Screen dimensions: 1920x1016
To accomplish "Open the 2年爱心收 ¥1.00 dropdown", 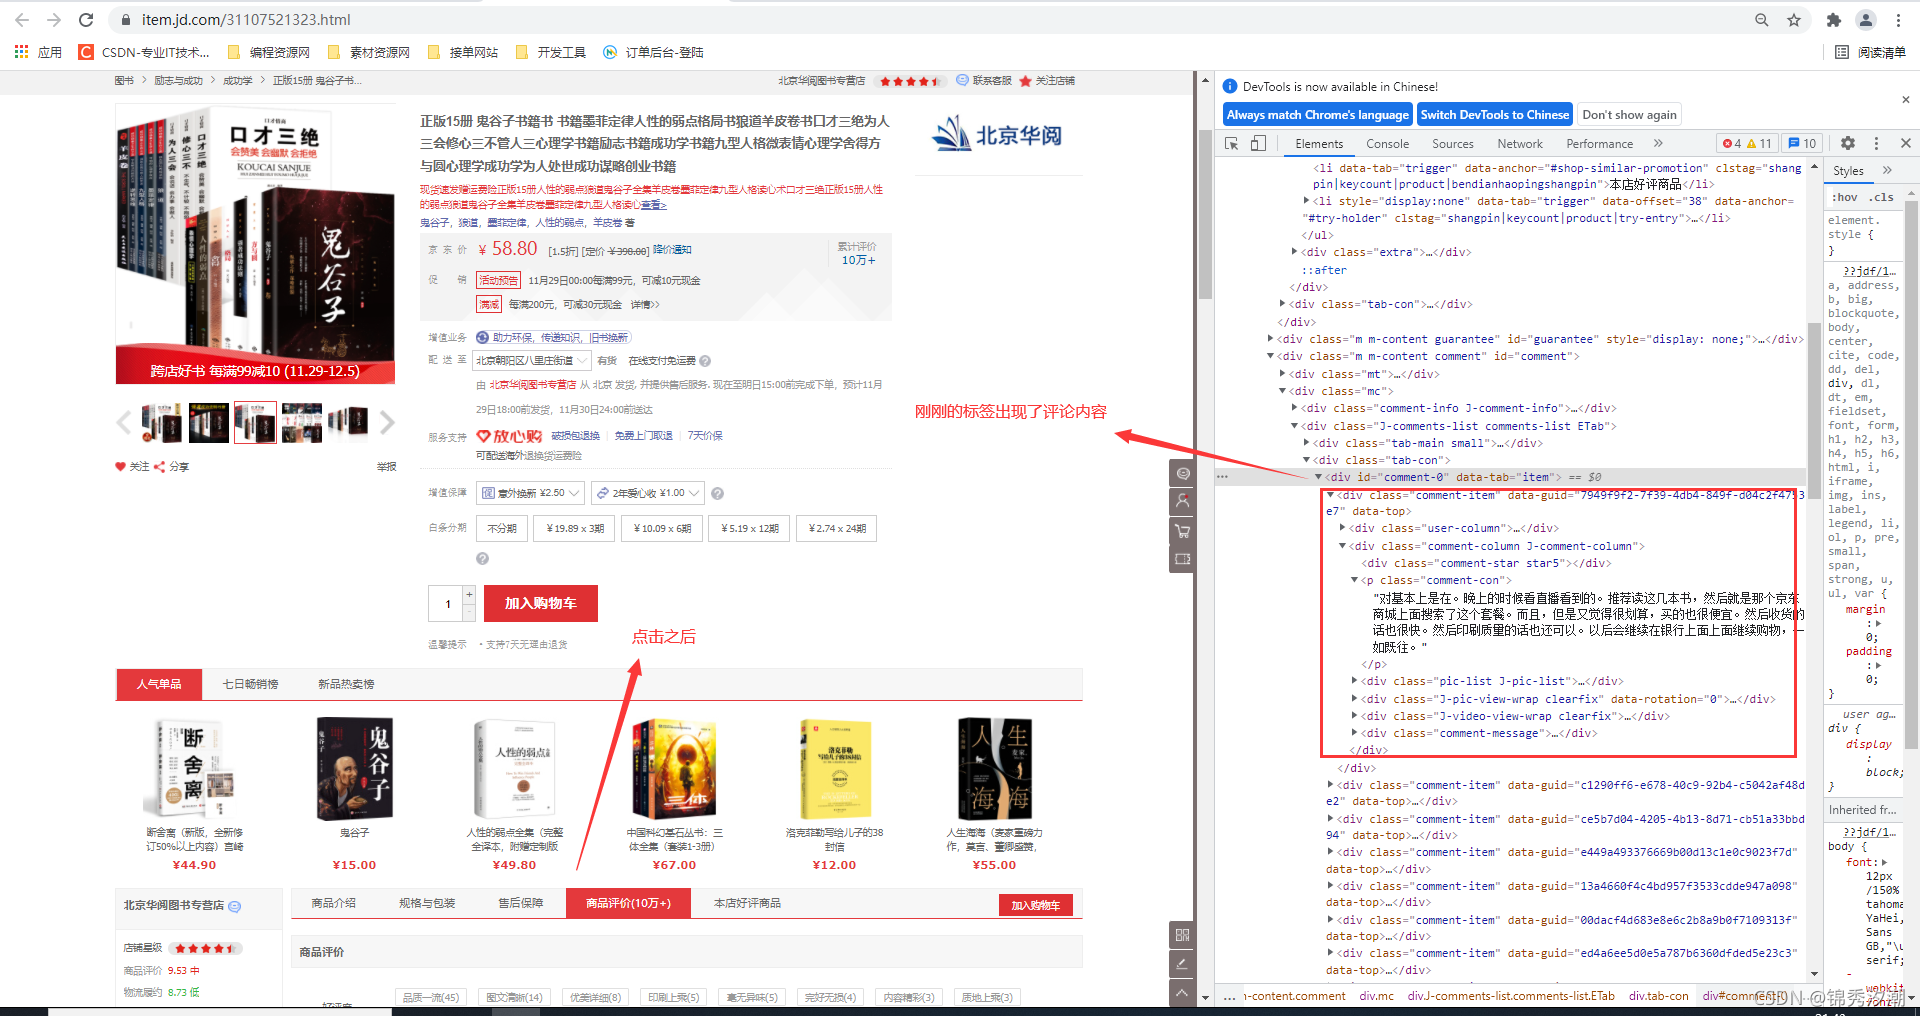I will tap(648, 493).
